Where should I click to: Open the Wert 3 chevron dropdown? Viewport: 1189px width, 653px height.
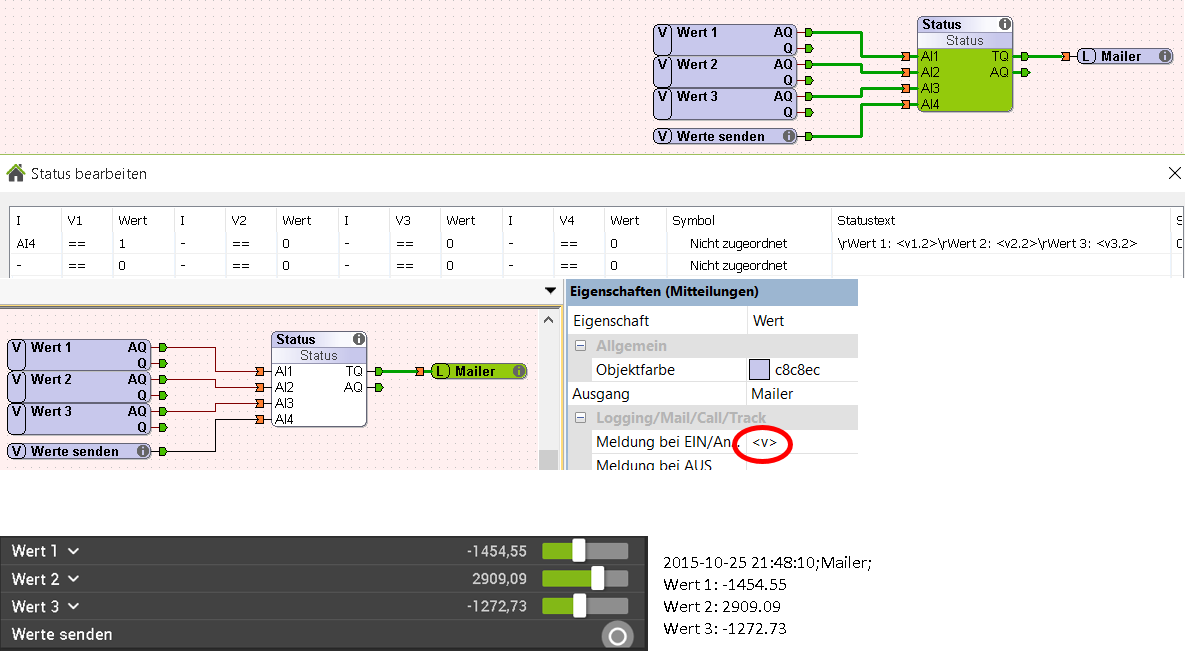[74, 606]
